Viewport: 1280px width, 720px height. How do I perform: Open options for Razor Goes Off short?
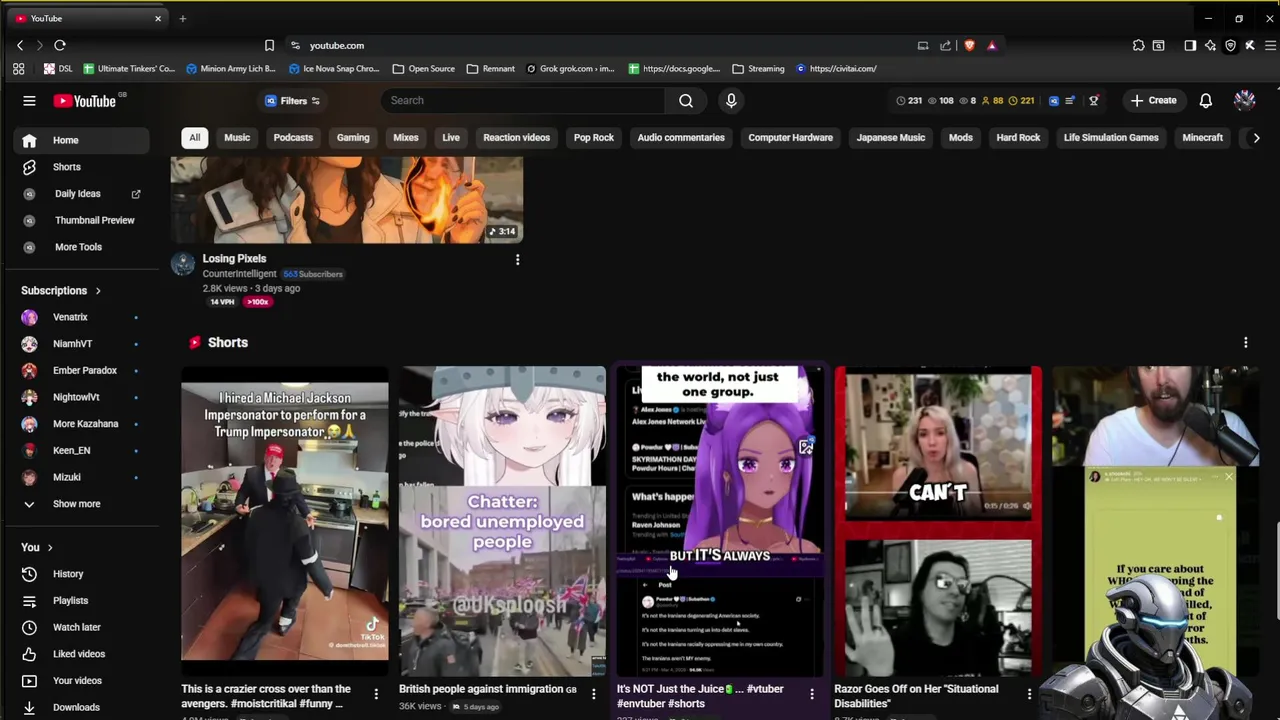click(x=1029, y=694)
